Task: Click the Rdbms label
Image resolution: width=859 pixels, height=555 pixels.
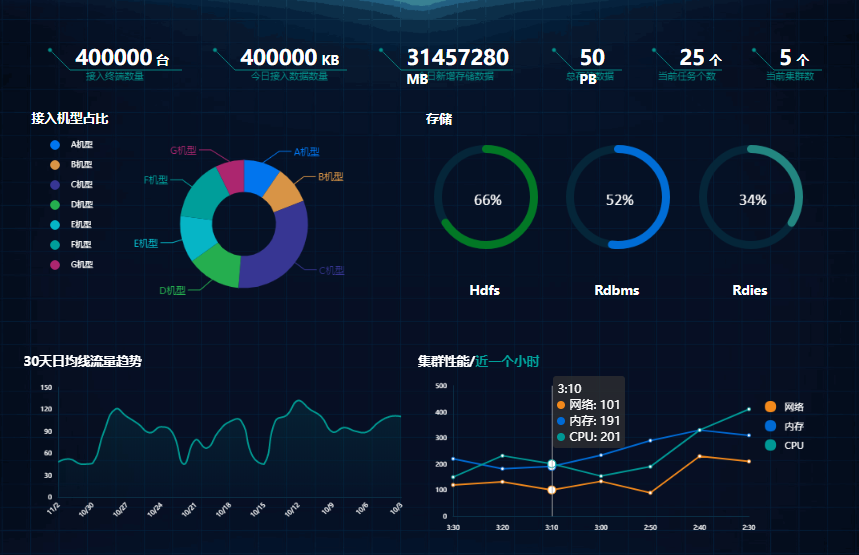Action: [617, 290]
